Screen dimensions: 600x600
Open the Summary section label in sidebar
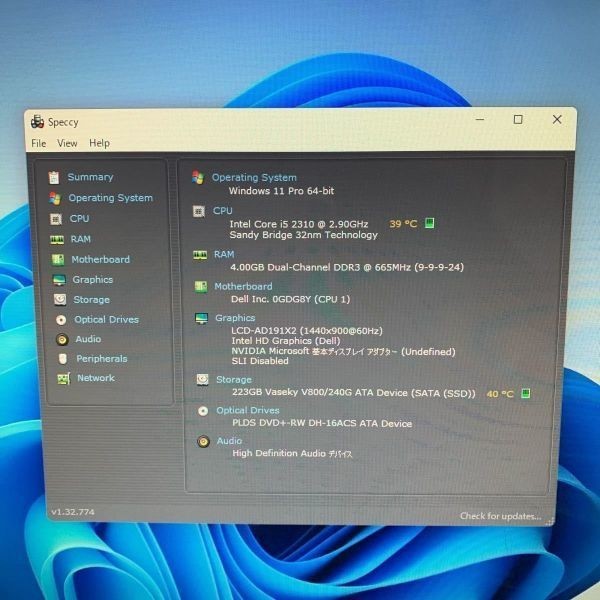(x=90, y=177)
